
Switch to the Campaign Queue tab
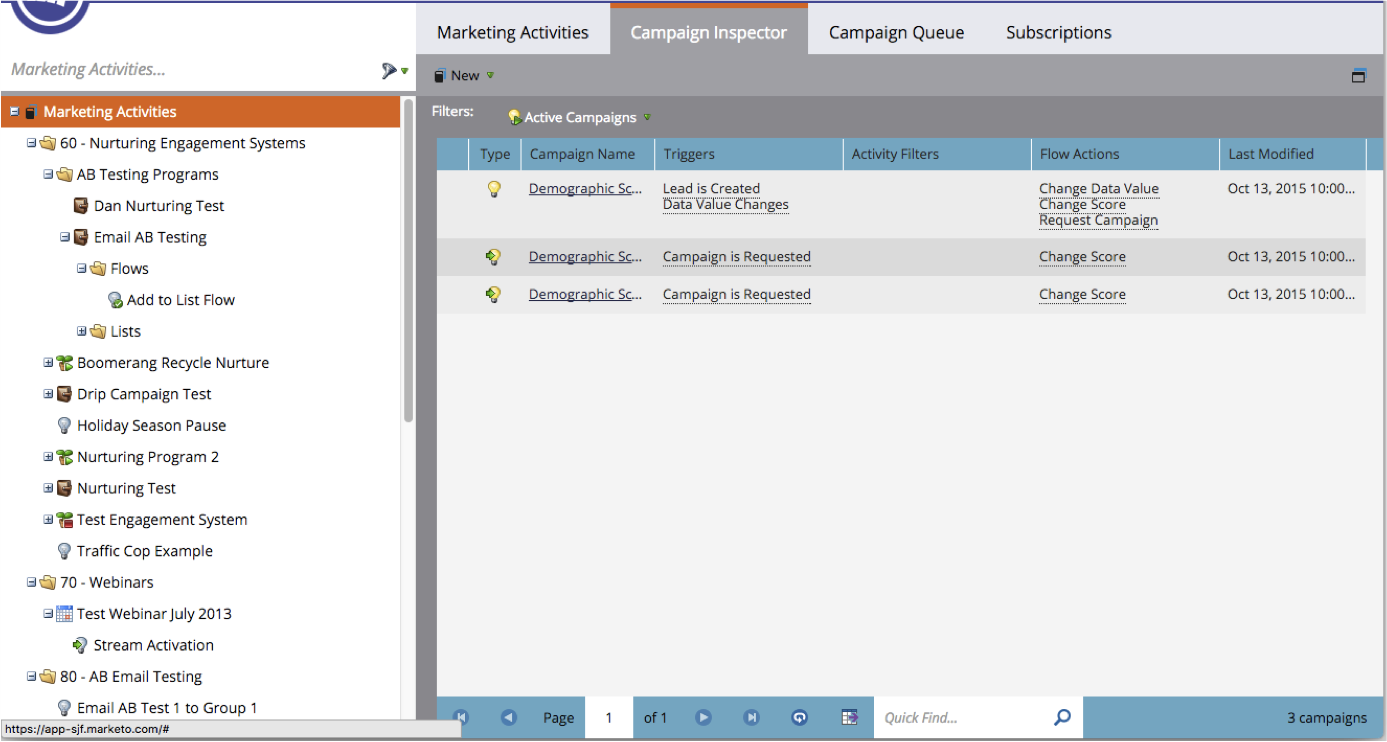[896, 32]
